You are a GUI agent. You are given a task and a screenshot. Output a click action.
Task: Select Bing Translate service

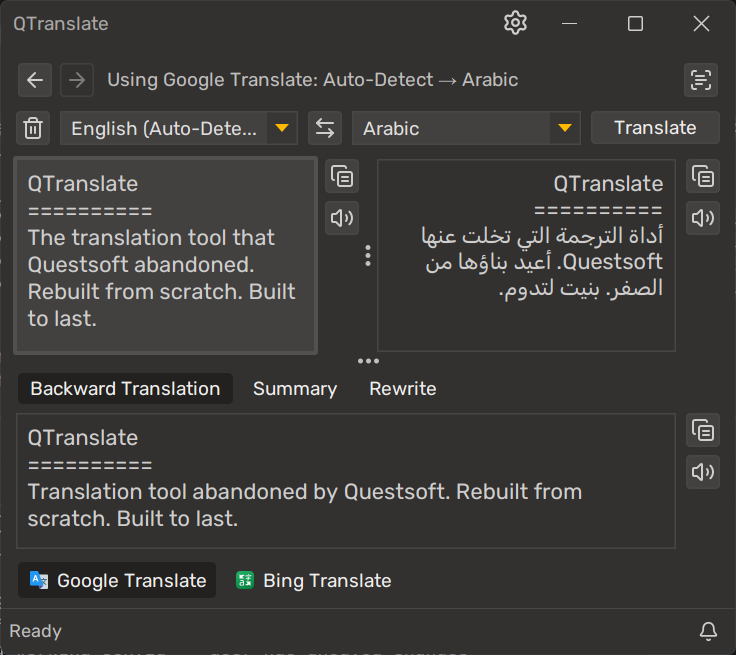coord(314,580)
